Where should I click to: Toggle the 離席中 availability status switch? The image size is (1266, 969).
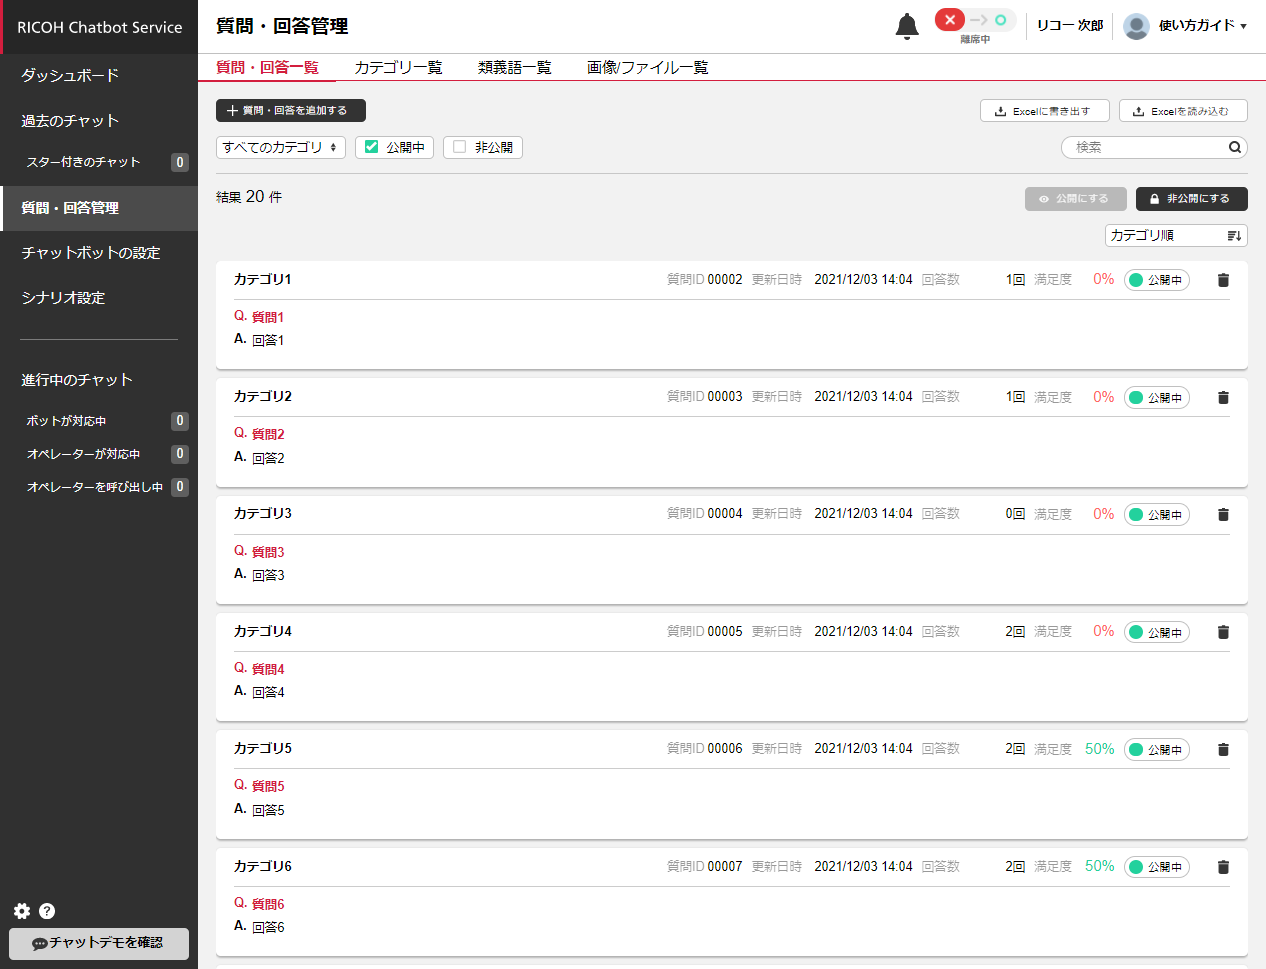(975, 21)
